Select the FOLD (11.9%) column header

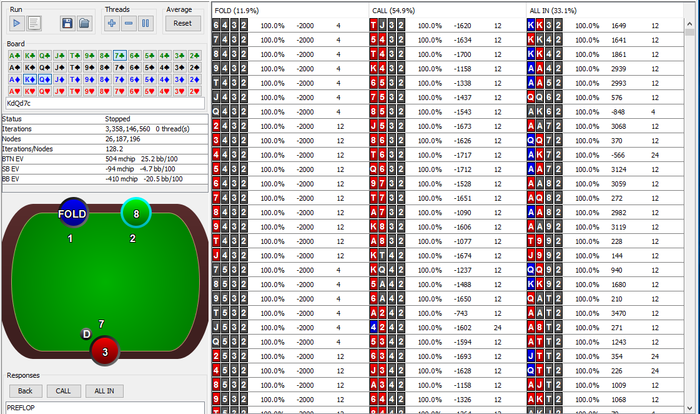290,10
